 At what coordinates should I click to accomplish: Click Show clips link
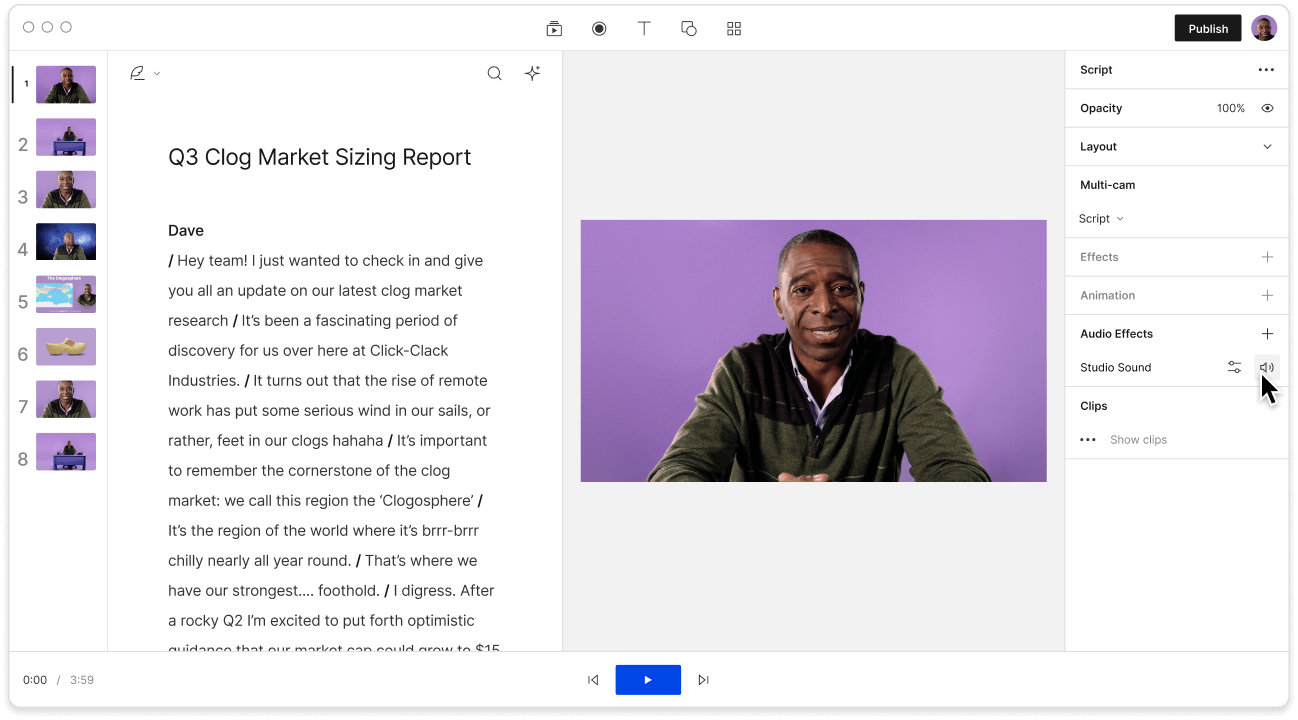tap(1138, 440)
